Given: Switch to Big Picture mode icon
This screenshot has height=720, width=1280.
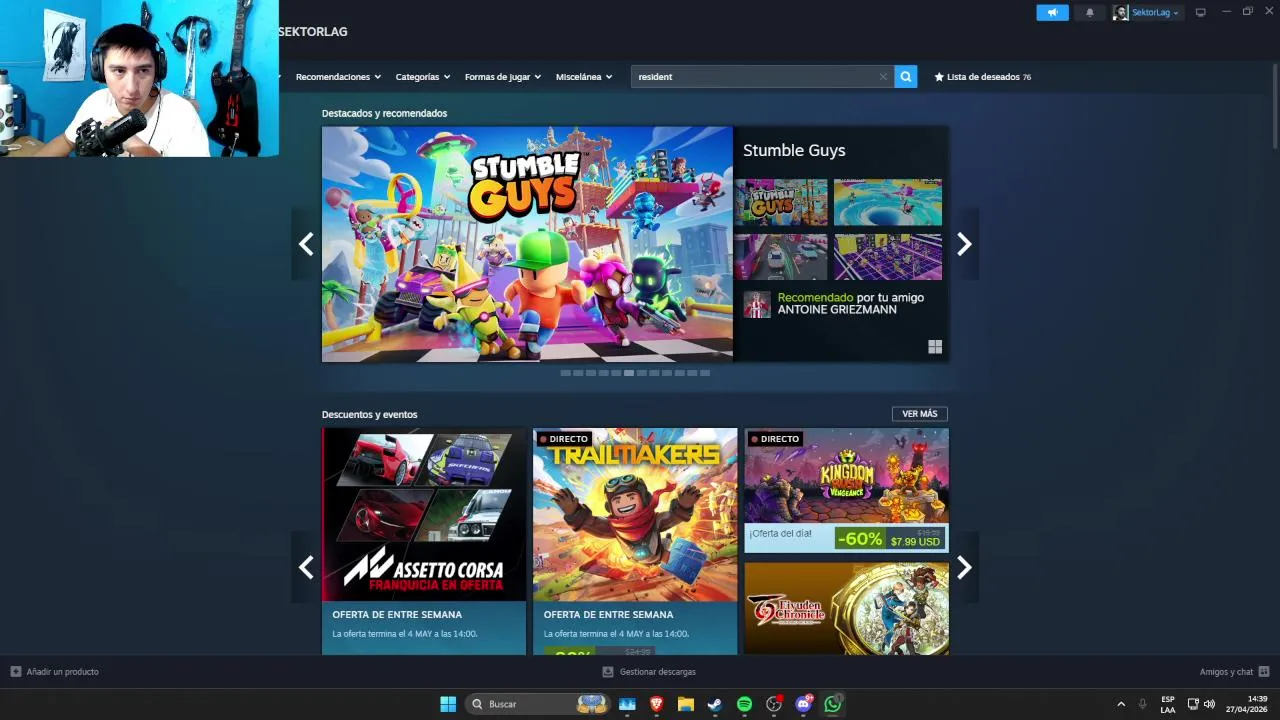Looking at the screenshot, I should (1201, 13).
